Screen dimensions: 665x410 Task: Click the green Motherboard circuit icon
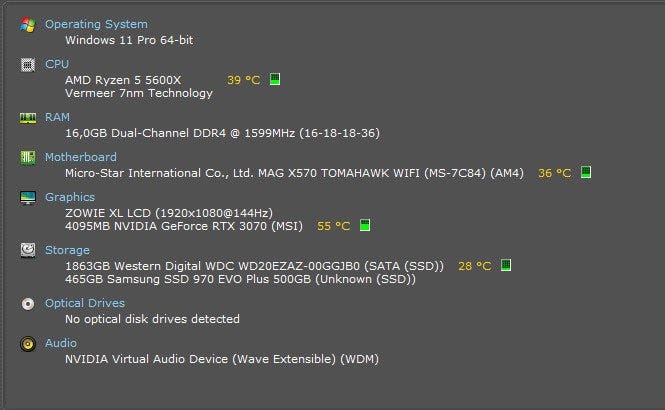click(x=28, y=158)
